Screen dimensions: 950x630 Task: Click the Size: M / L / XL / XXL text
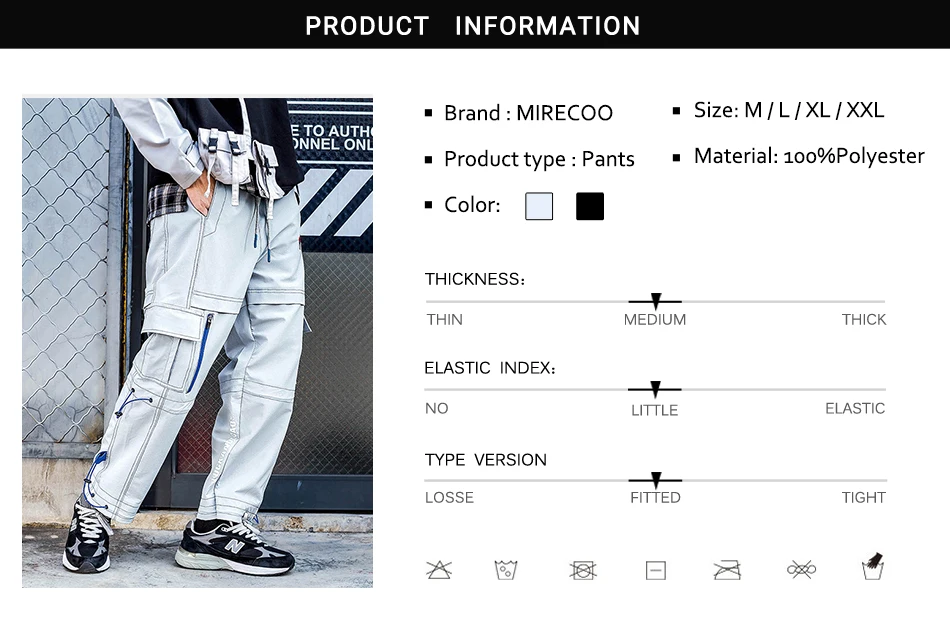789,110
